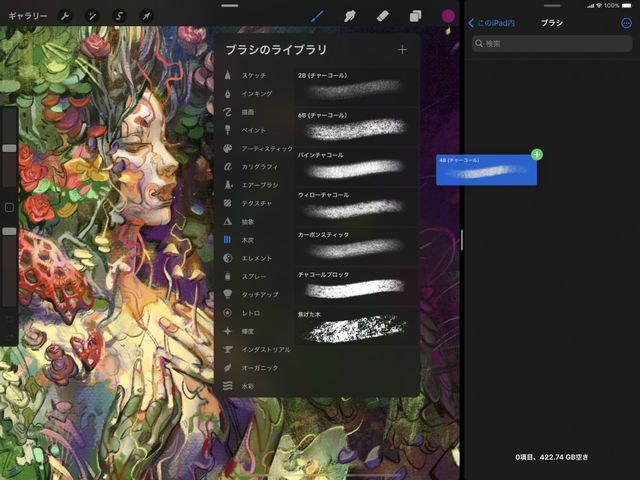
Task: Add a new brush with plus icon
Action: click(x=402, y=50)
